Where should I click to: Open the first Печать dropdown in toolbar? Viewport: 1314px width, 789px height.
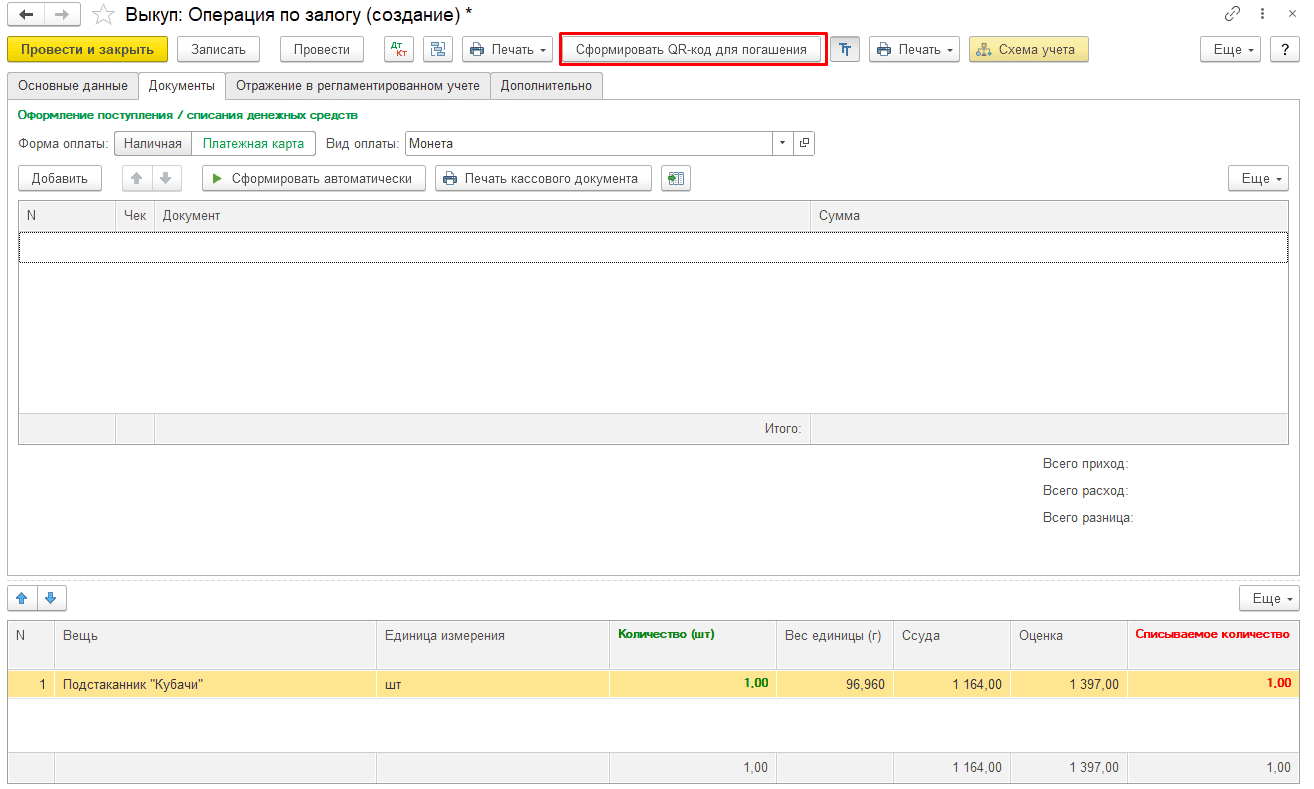[x=507, y=49]
